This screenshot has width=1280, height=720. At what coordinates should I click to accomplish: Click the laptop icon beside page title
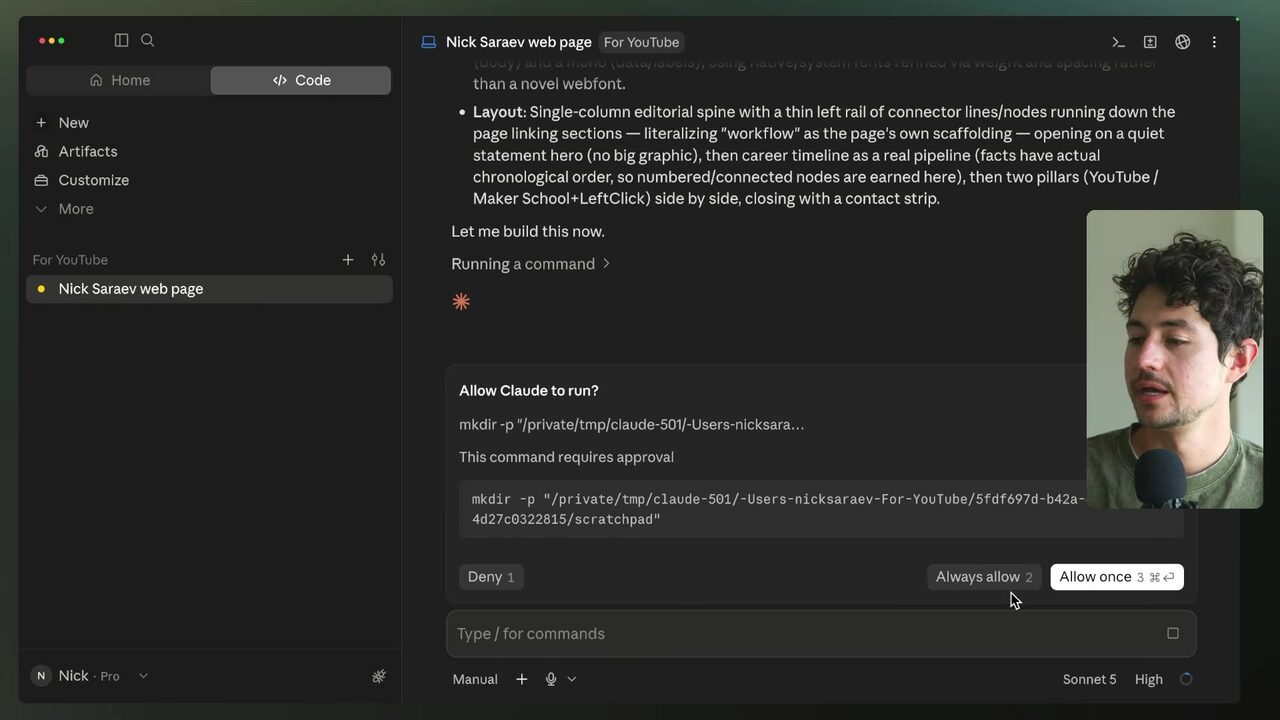click(429, 42)
